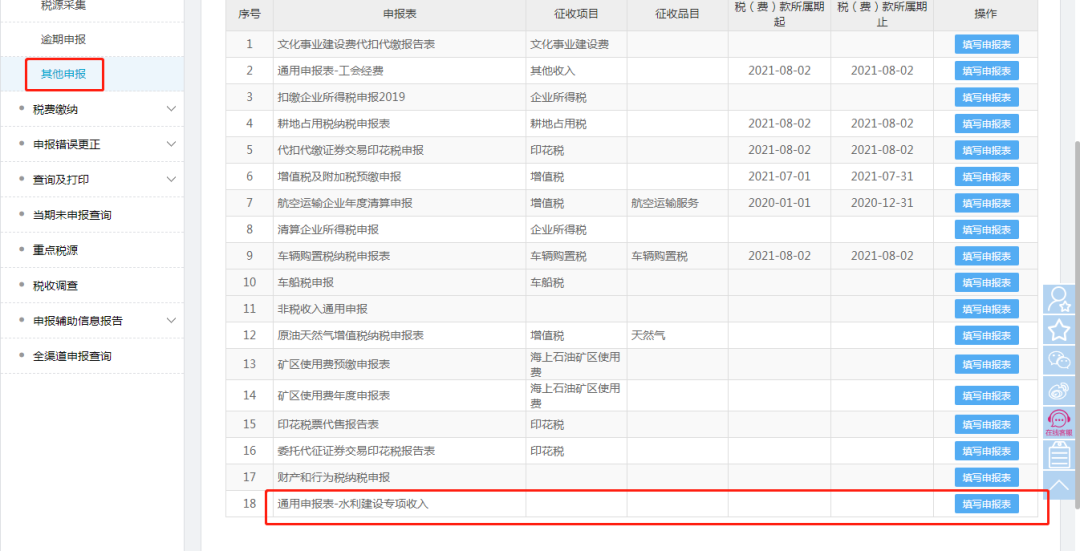Image resolution: width=1080 pixels, height=551 pixels.
Task: Expand the 申报错误更正 menu chevron
Action: [172, 144]
